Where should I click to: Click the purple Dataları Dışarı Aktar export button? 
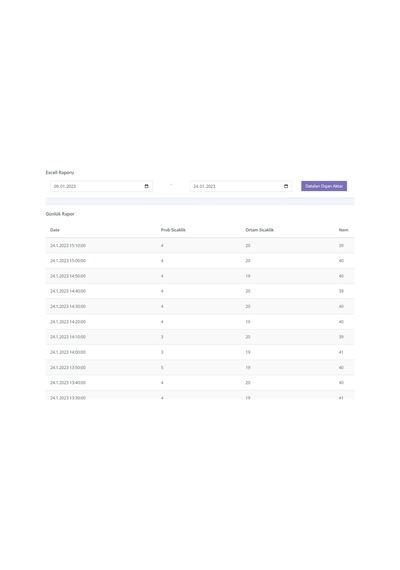324,186
